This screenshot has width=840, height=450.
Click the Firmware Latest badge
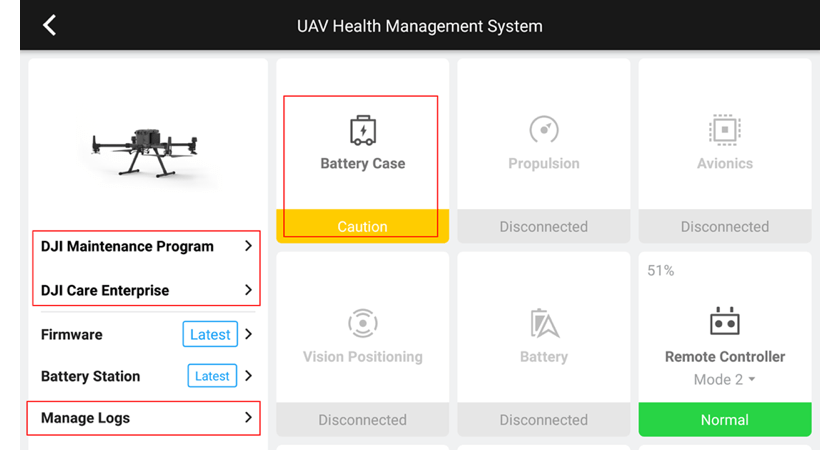(210, 334)
